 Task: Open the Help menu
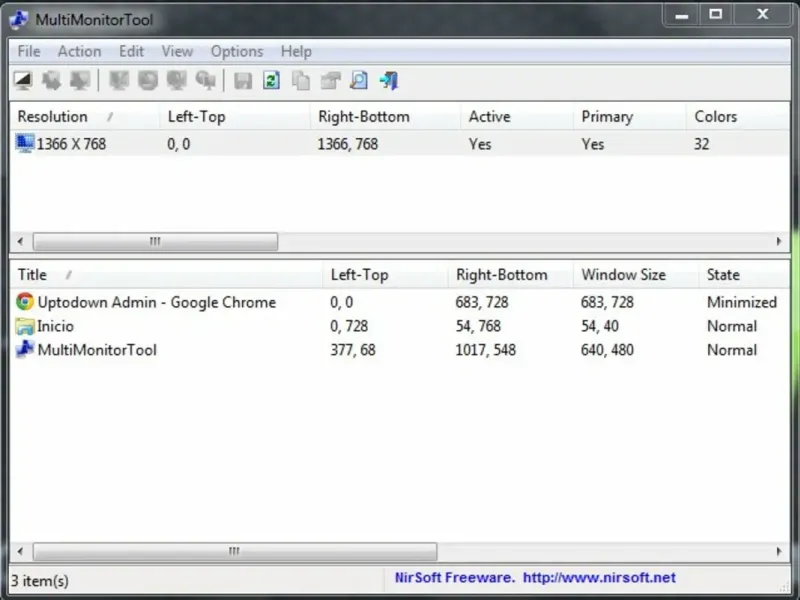[296, 52]
